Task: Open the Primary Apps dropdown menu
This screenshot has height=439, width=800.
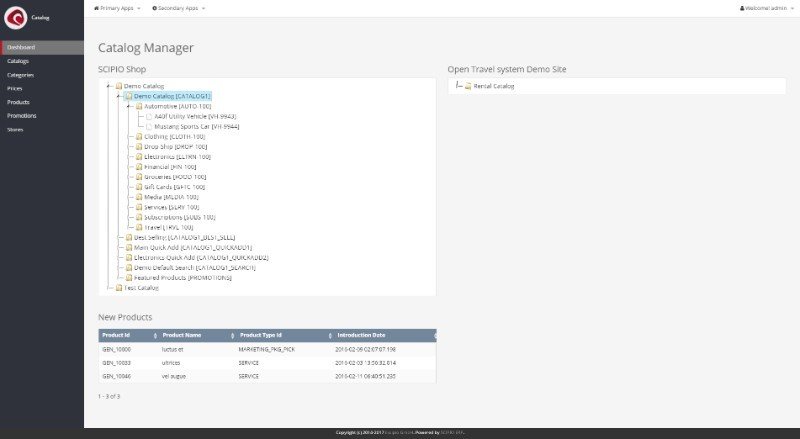Action: click(117, 8)
